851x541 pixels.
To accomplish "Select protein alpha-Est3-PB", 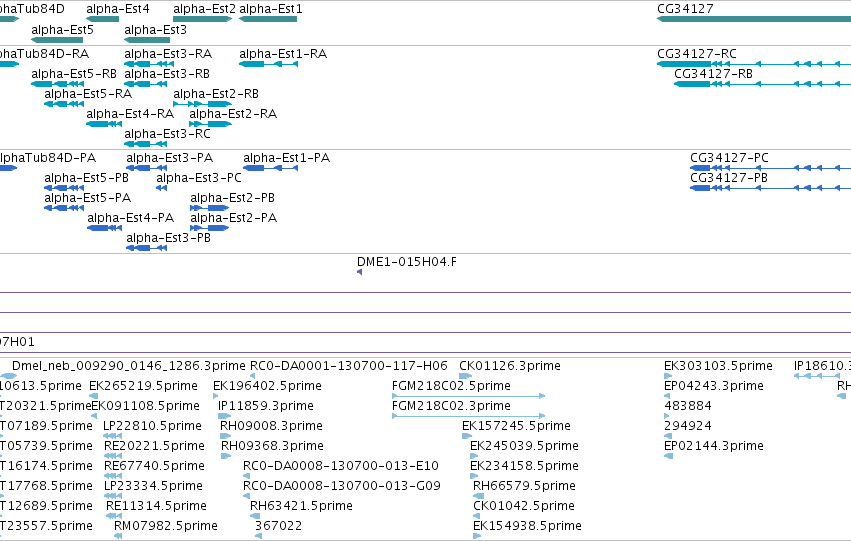I will (x=147, y=249).
